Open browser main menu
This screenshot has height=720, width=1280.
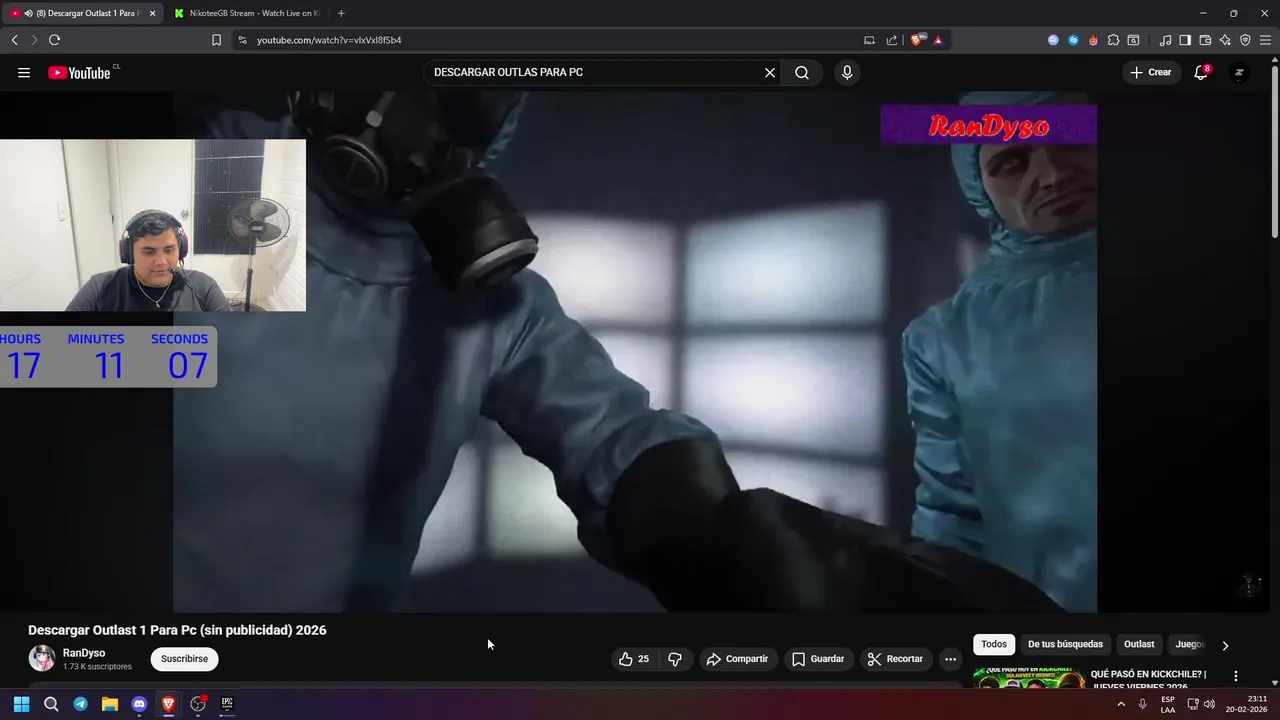pyautogui.click(x=1265, y=40)
